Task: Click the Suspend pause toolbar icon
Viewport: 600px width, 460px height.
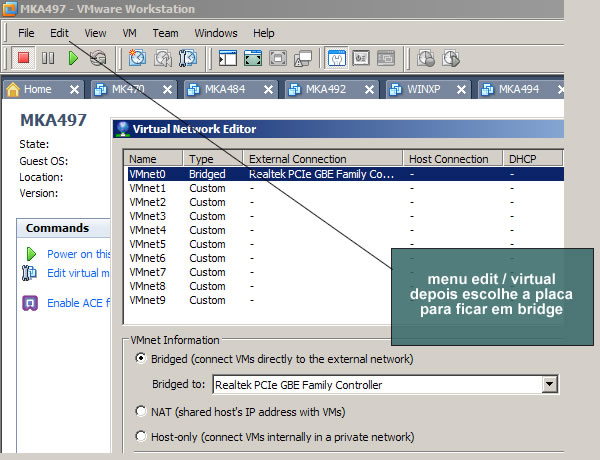Action: pyautogui.click(x=48, y=58)
